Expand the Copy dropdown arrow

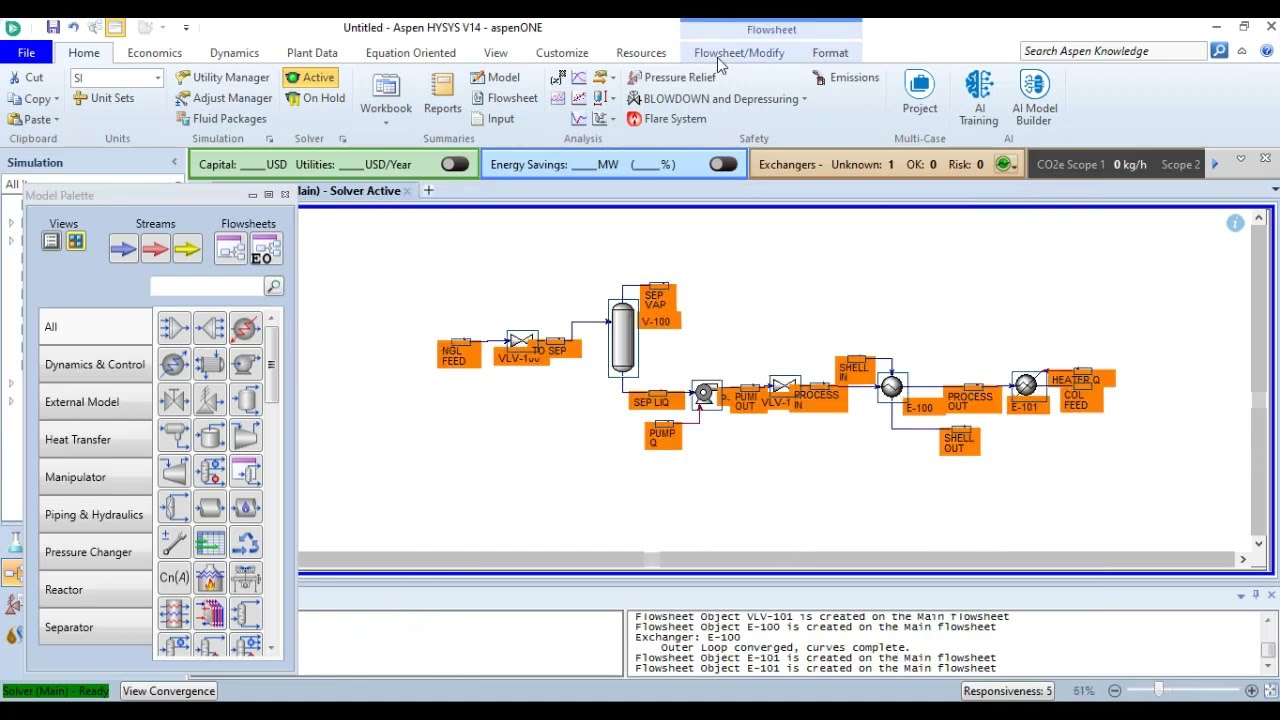pos(56,99)
